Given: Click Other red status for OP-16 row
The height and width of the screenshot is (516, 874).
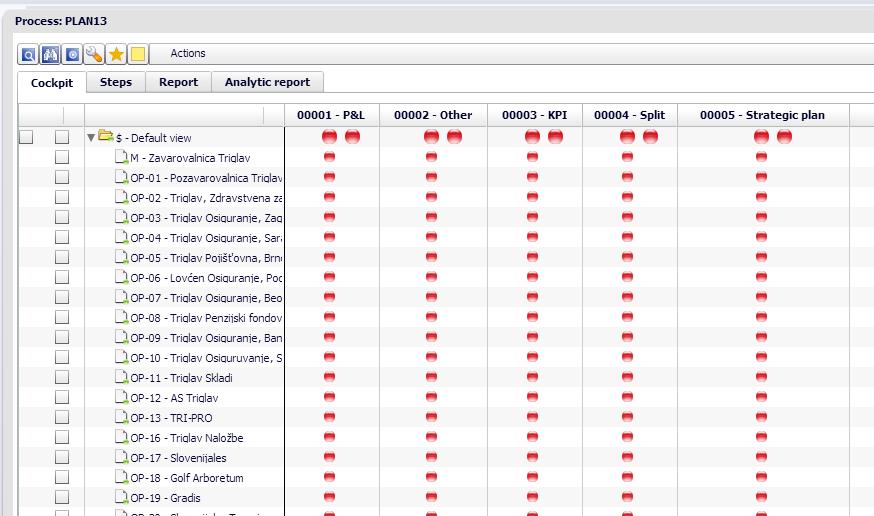Looking at the screenshot, I should (x=431, y=437).
